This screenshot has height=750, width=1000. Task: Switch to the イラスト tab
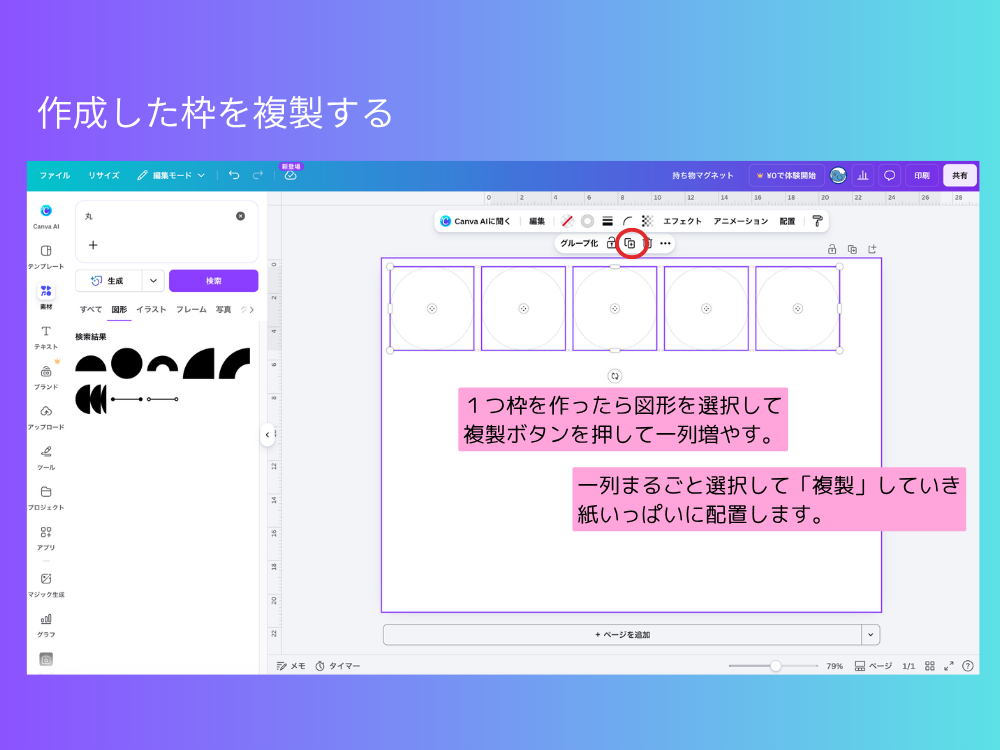tap(151, 309)
